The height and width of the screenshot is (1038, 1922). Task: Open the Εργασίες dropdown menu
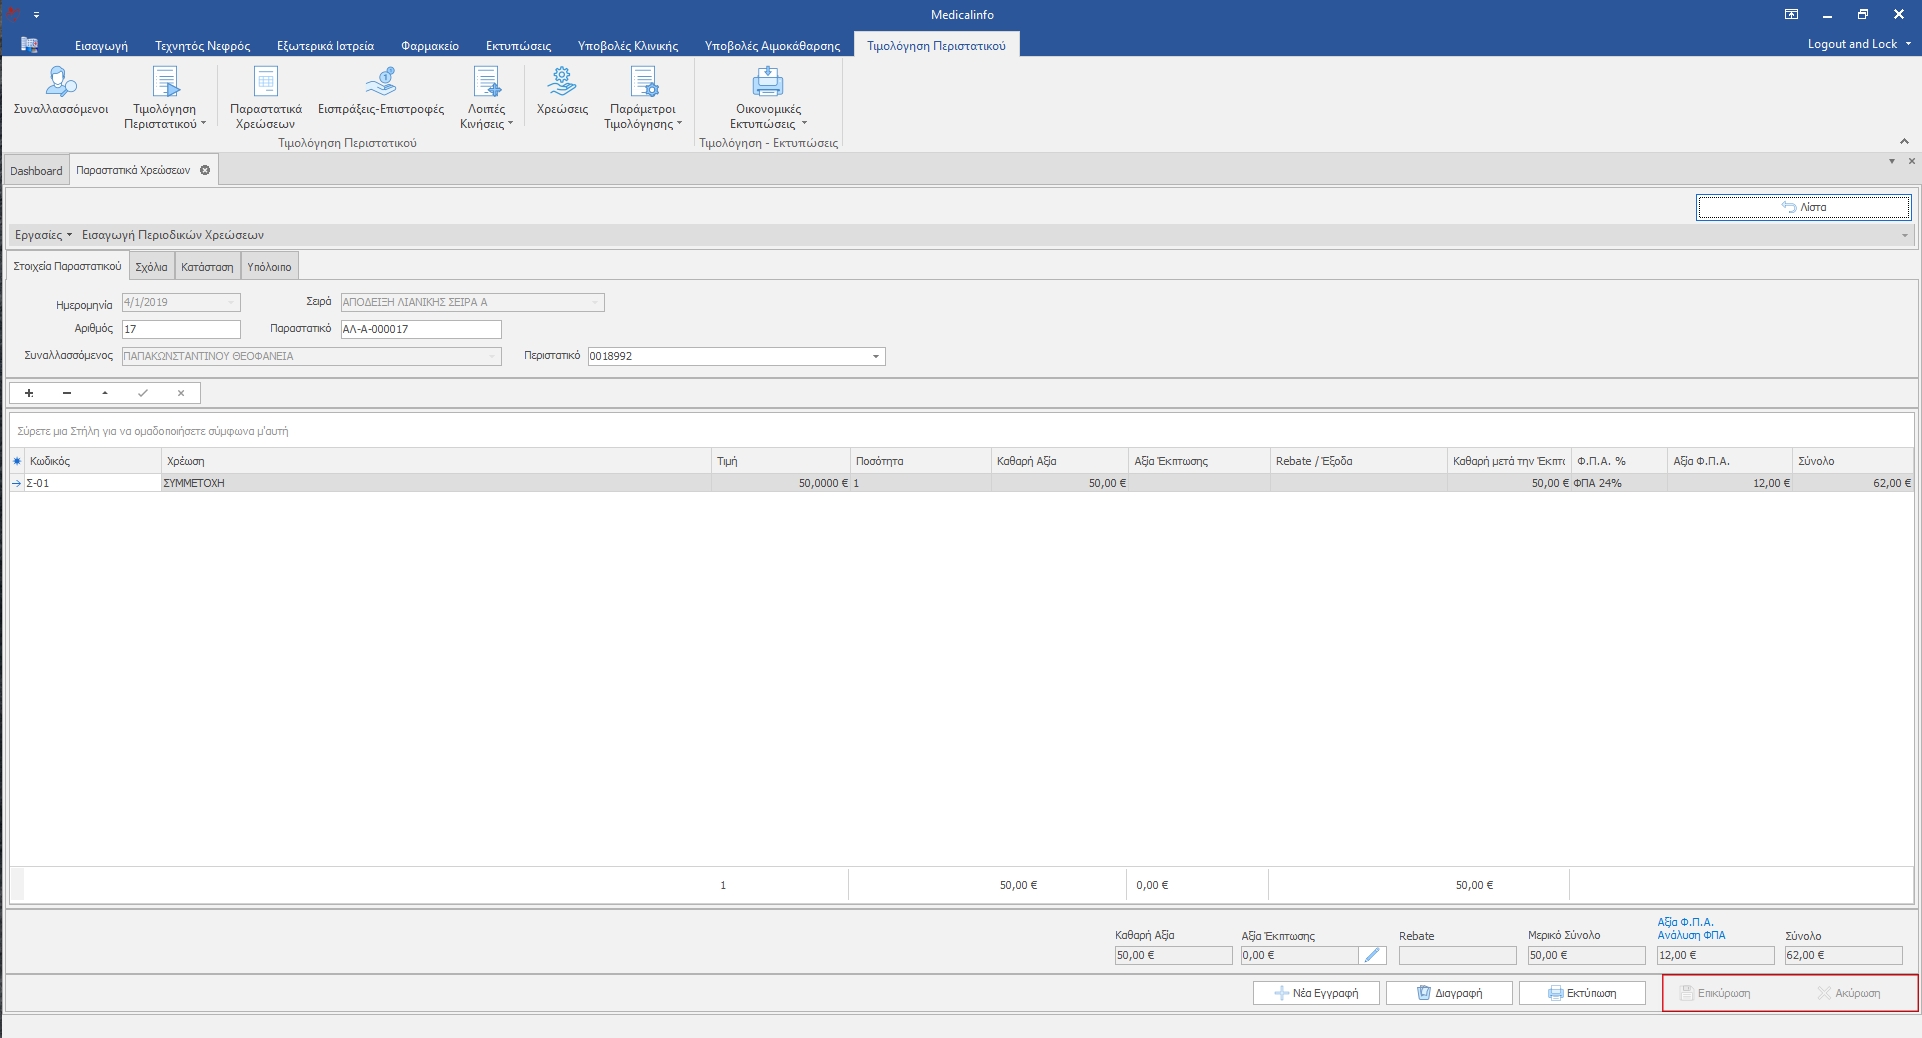(x=43, y=235)
